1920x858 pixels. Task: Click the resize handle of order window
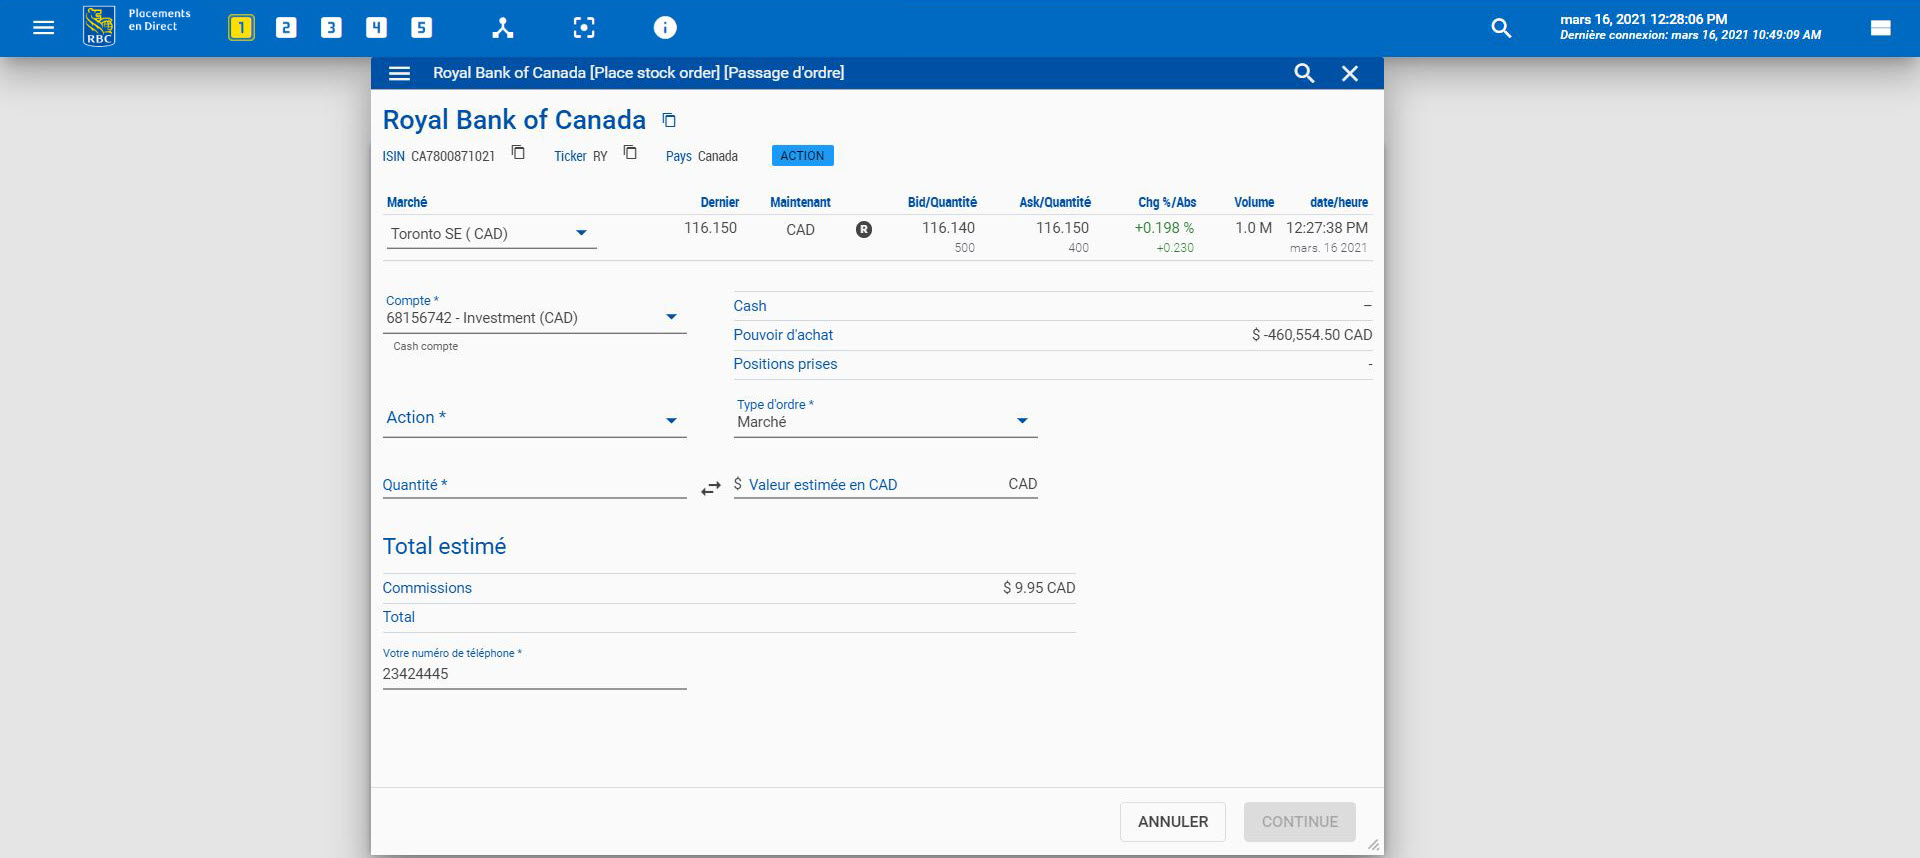(1374, 845)
